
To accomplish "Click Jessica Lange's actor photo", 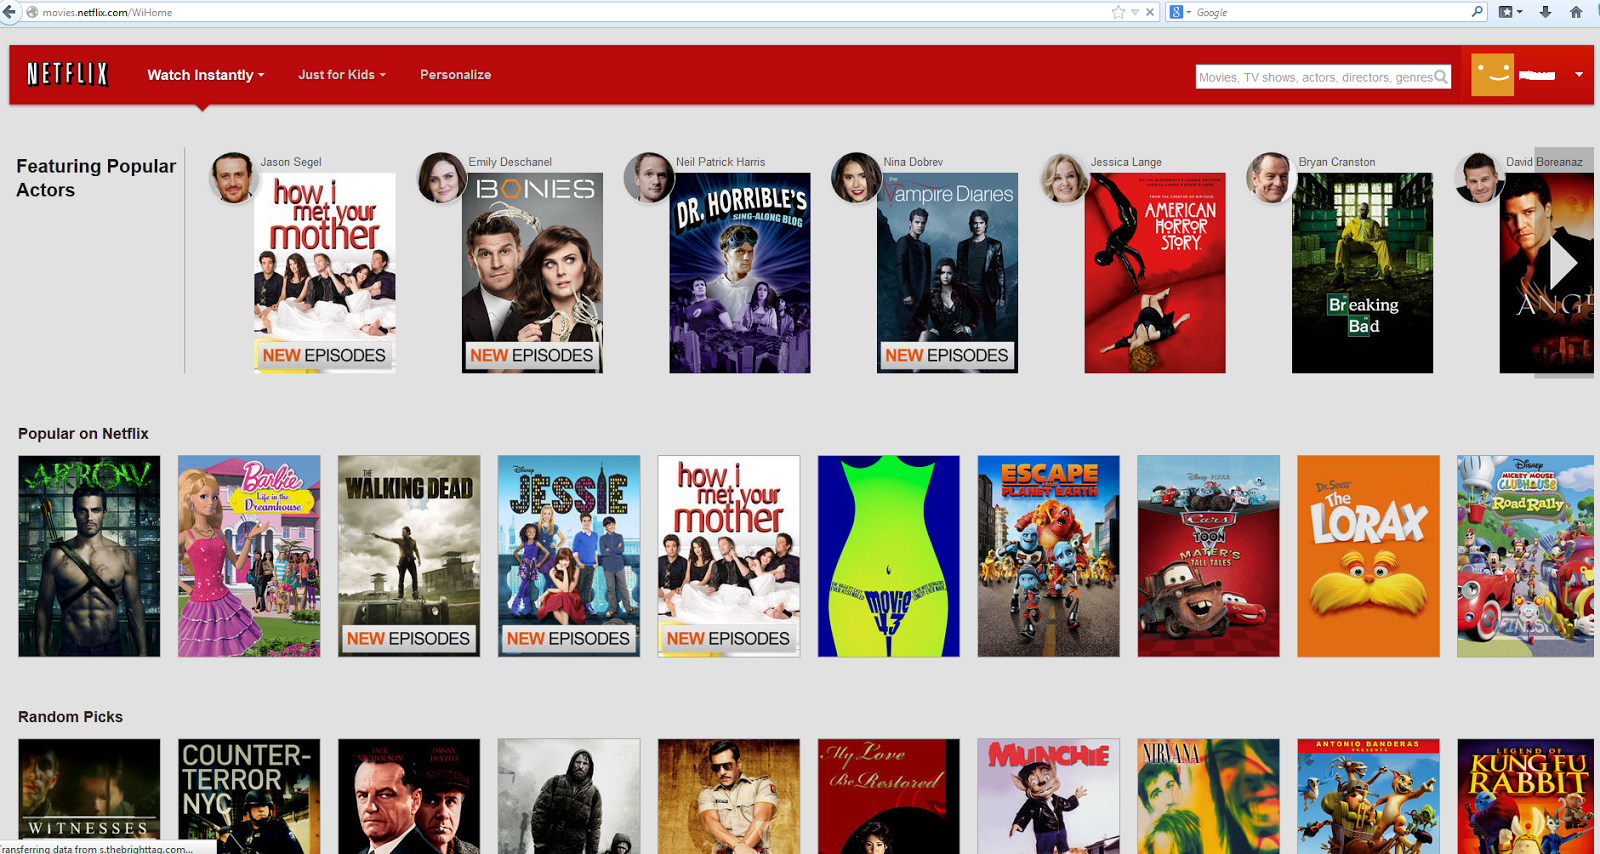I will click(1063, 178).
